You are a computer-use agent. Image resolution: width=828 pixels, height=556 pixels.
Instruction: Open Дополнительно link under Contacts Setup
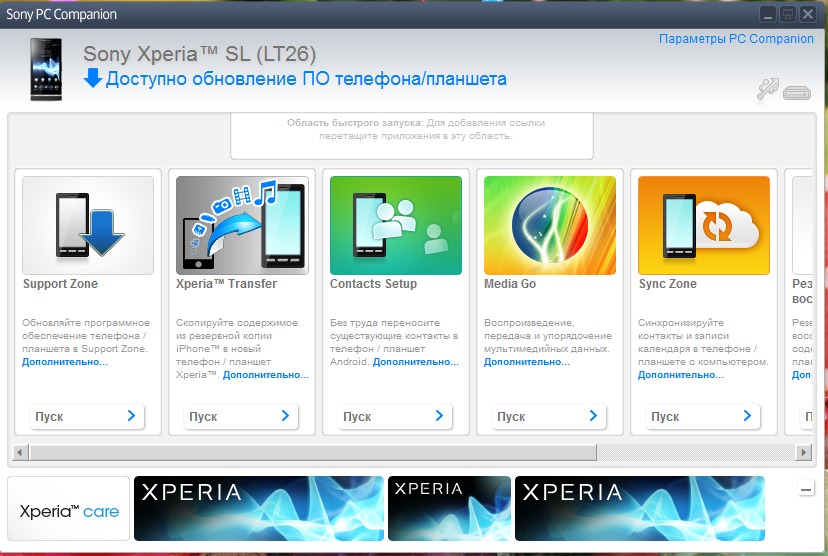click(416, 362)
